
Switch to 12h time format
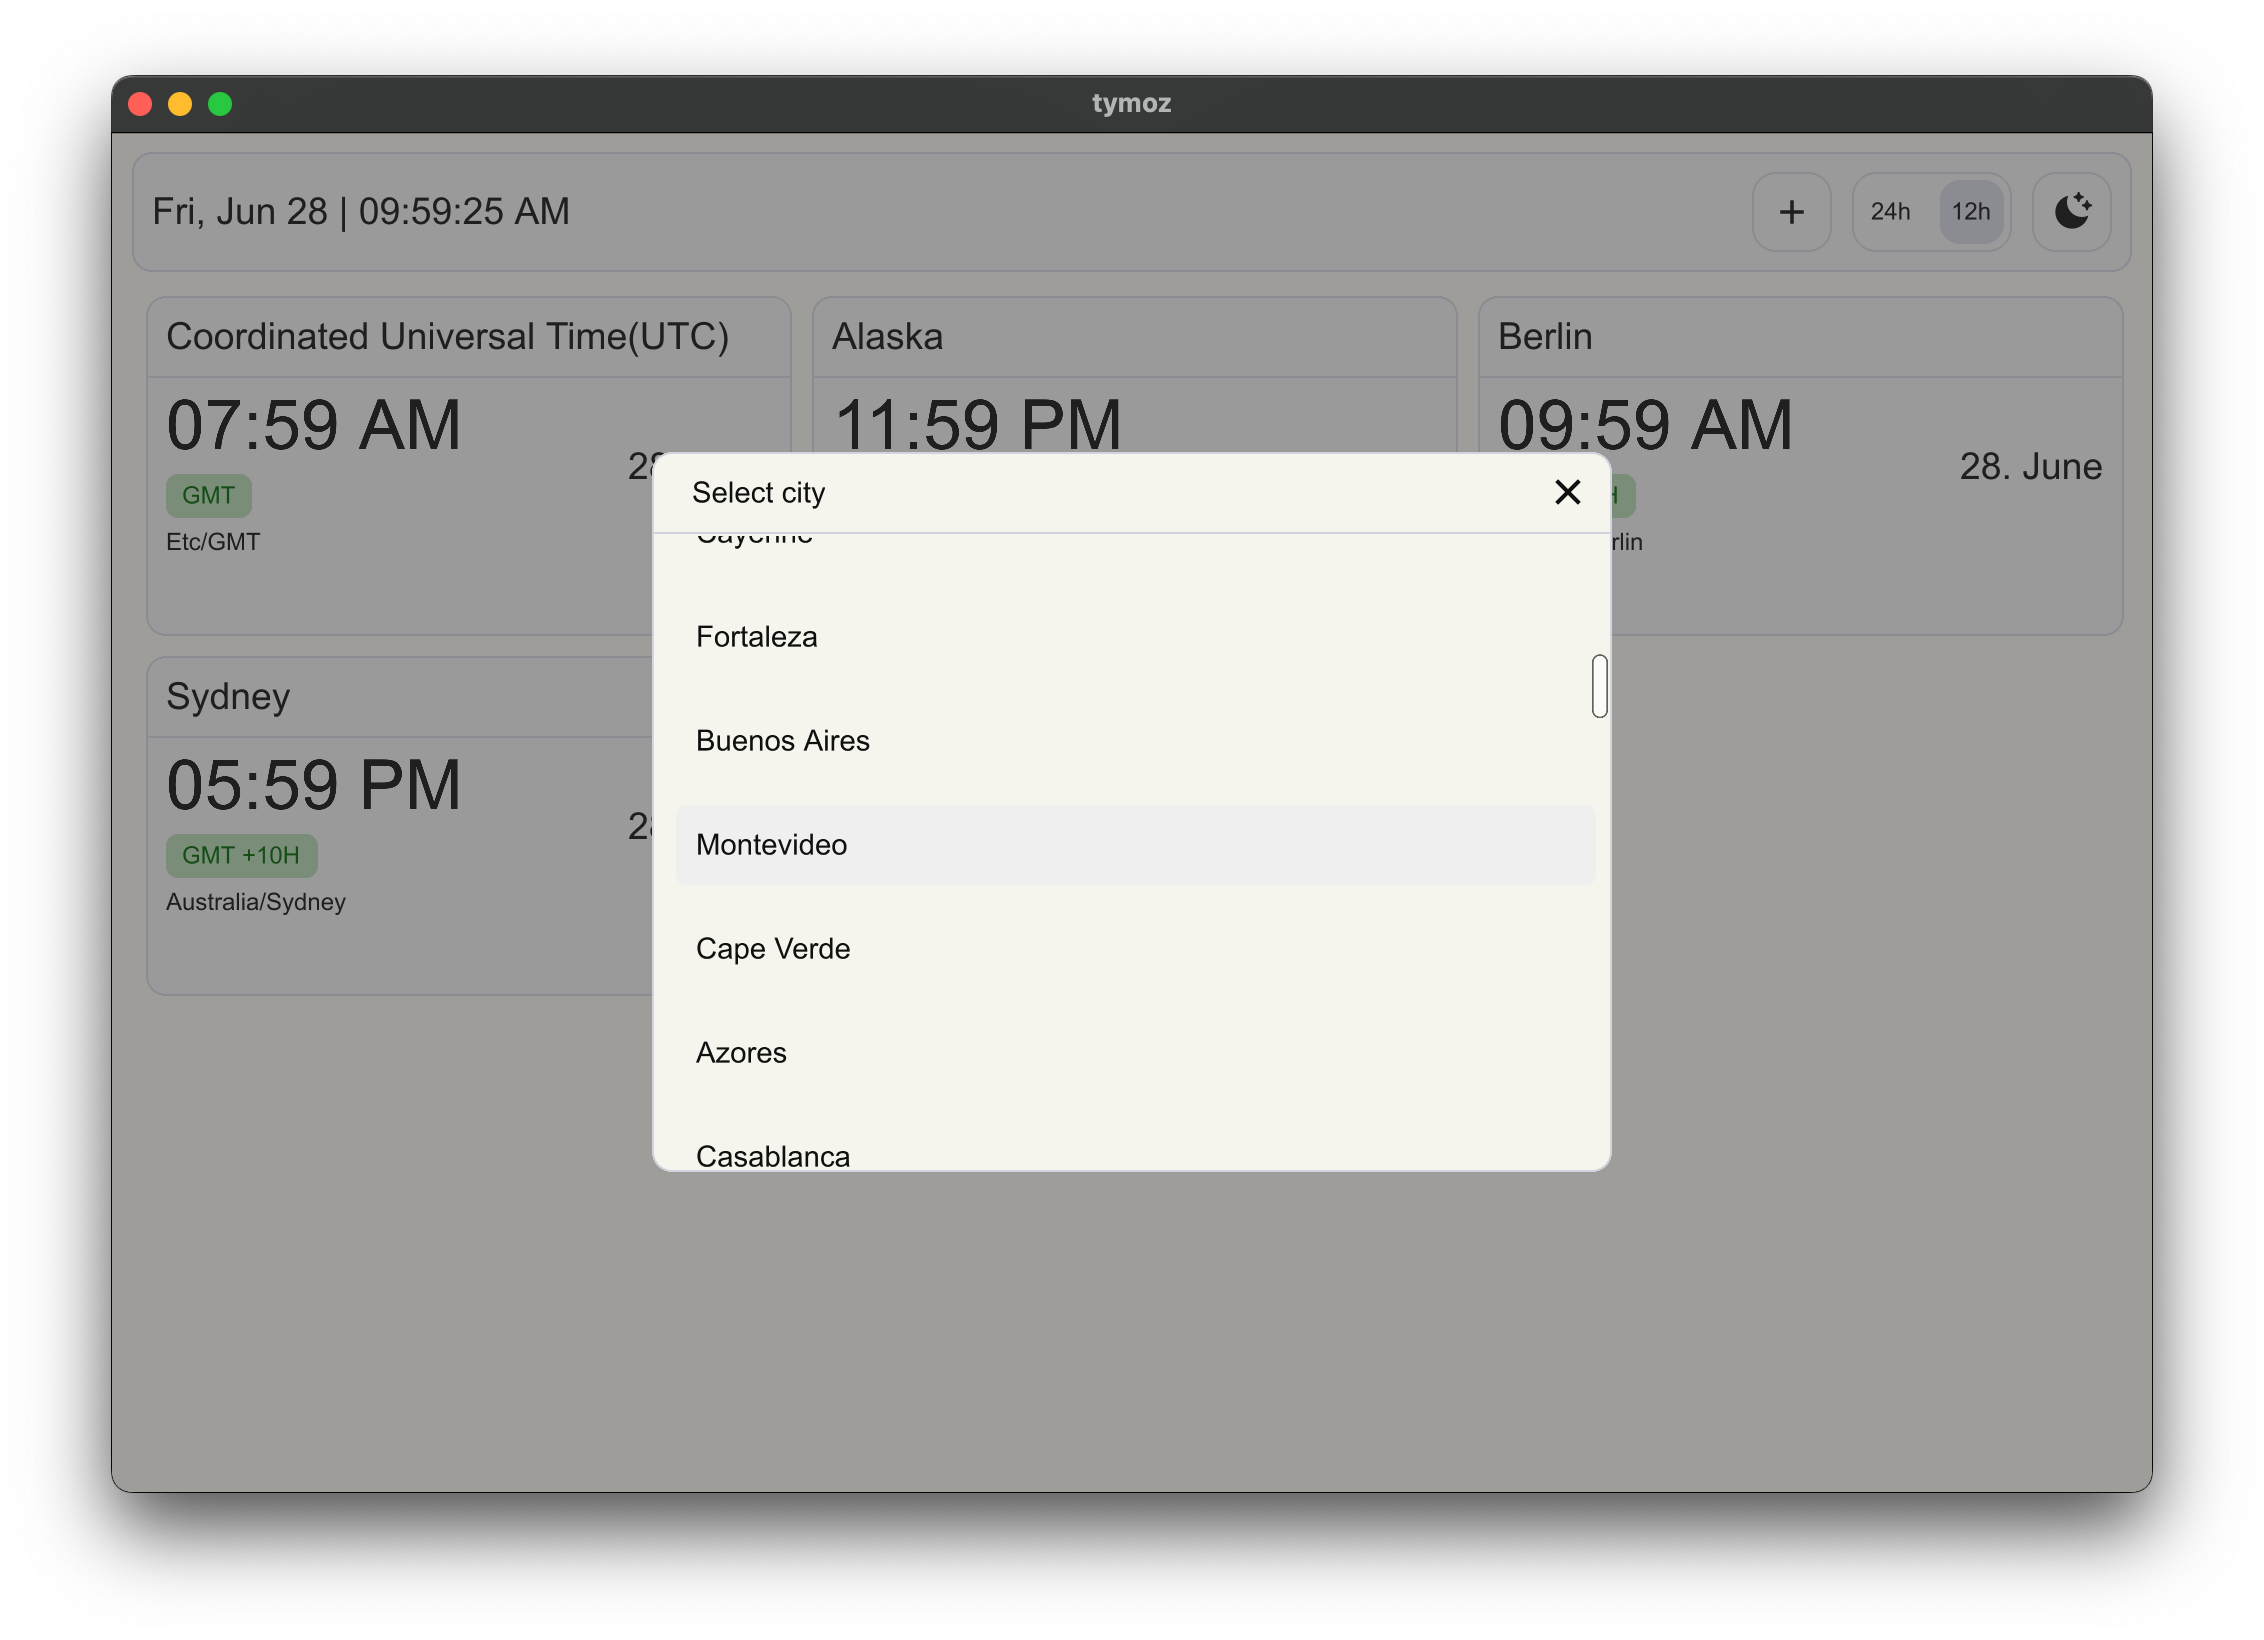pyautogui.click(x=1970, y=212)
